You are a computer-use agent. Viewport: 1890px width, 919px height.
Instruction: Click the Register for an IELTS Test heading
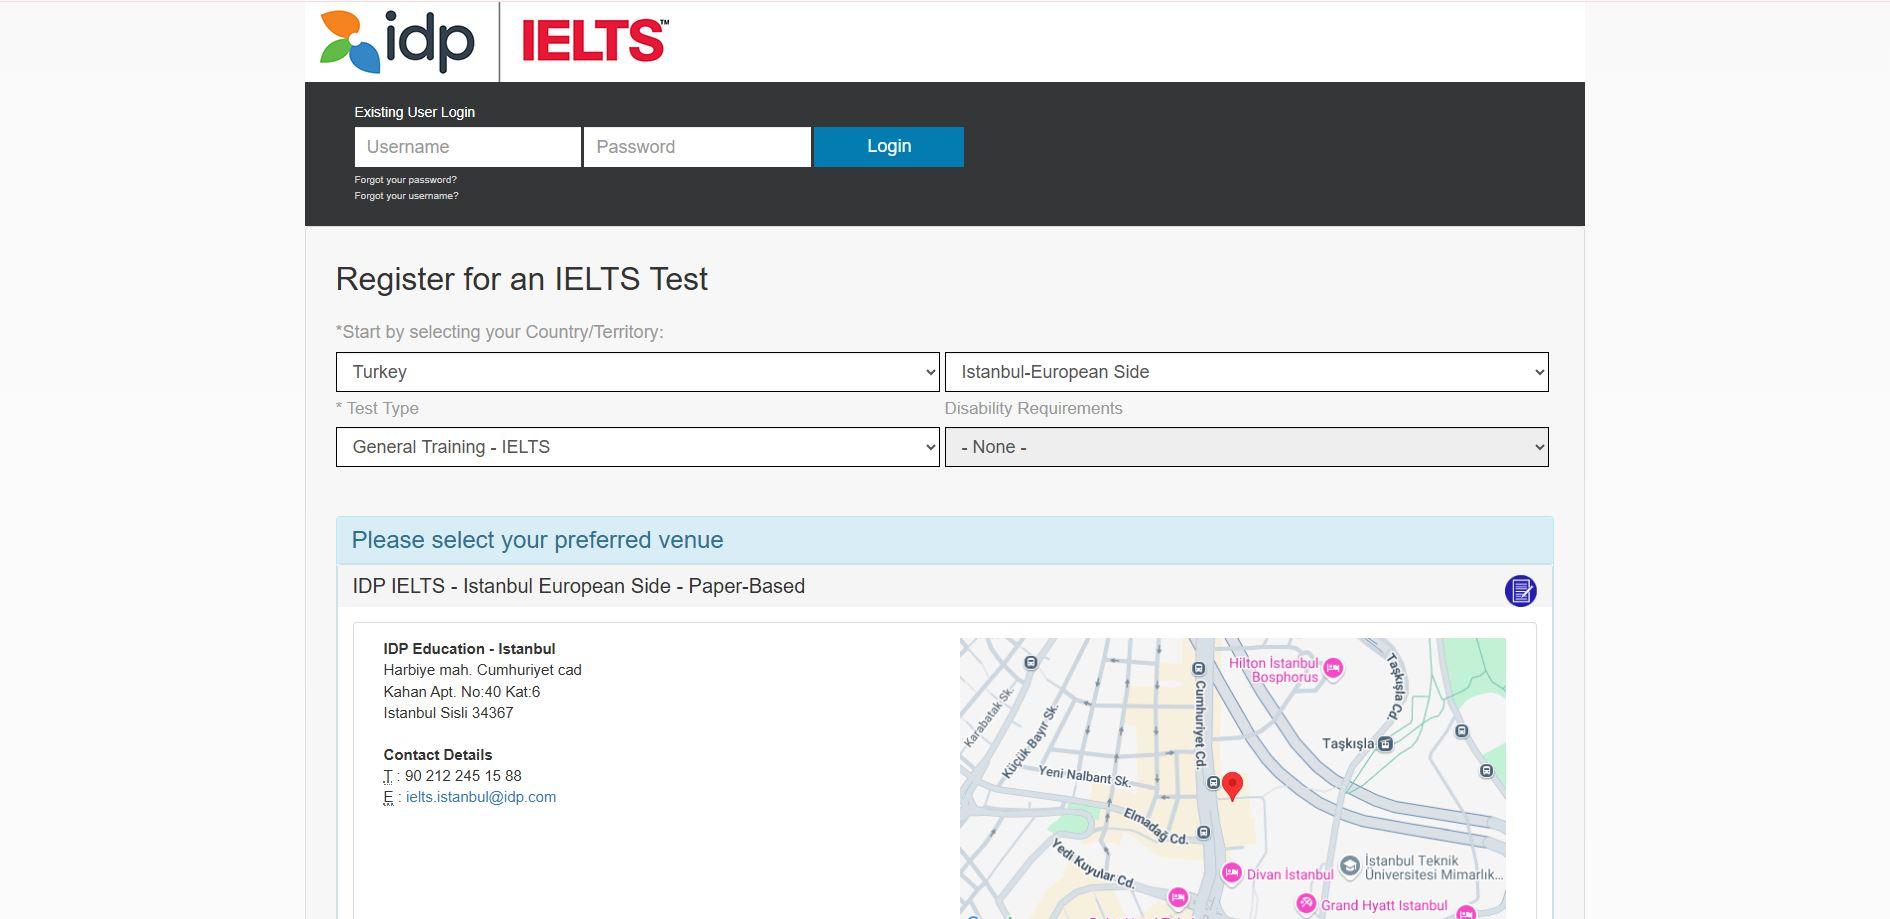522,279
